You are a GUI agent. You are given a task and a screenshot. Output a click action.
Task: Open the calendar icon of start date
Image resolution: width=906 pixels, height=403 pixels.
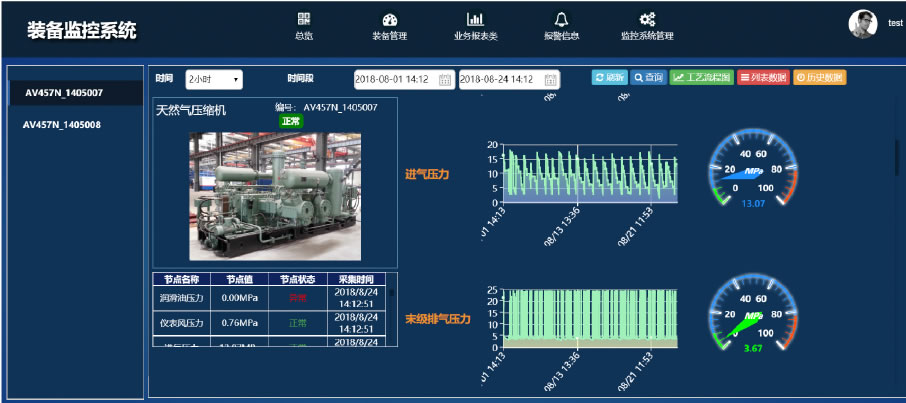[445, 80]
